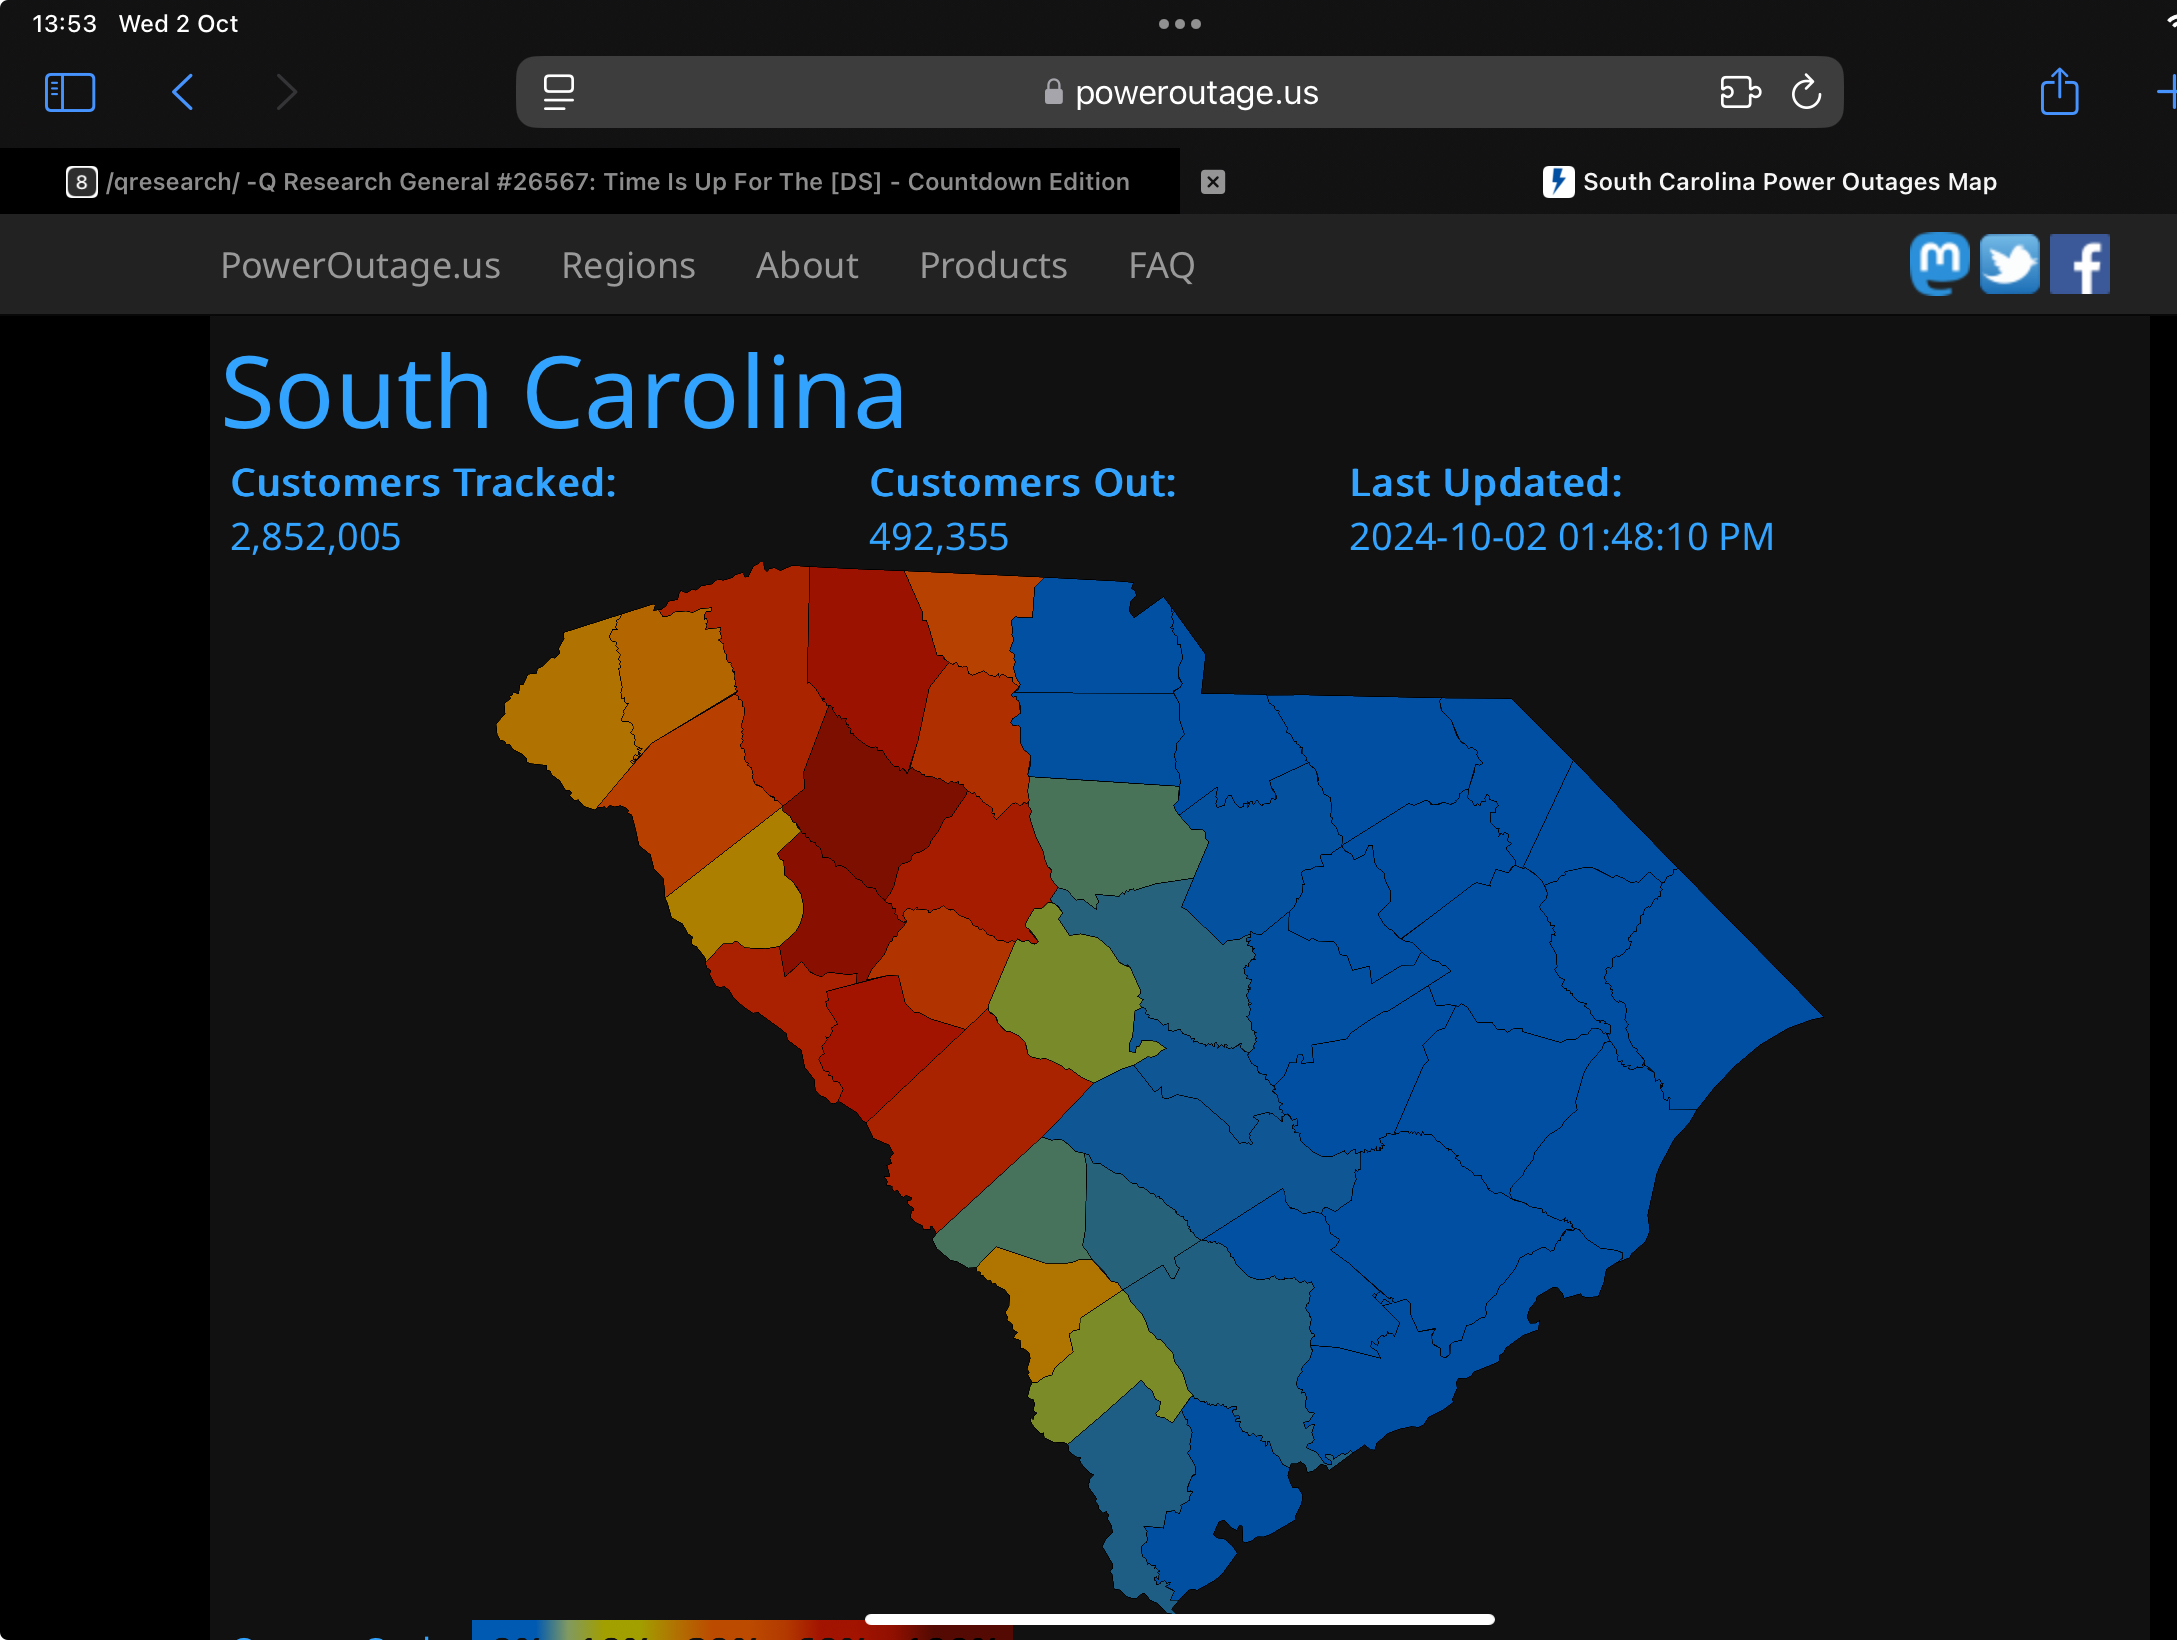The width and height of the screenshot is (2177, 1640).
Task: Go forward with the forward arrow
Action: click(287, 92)
